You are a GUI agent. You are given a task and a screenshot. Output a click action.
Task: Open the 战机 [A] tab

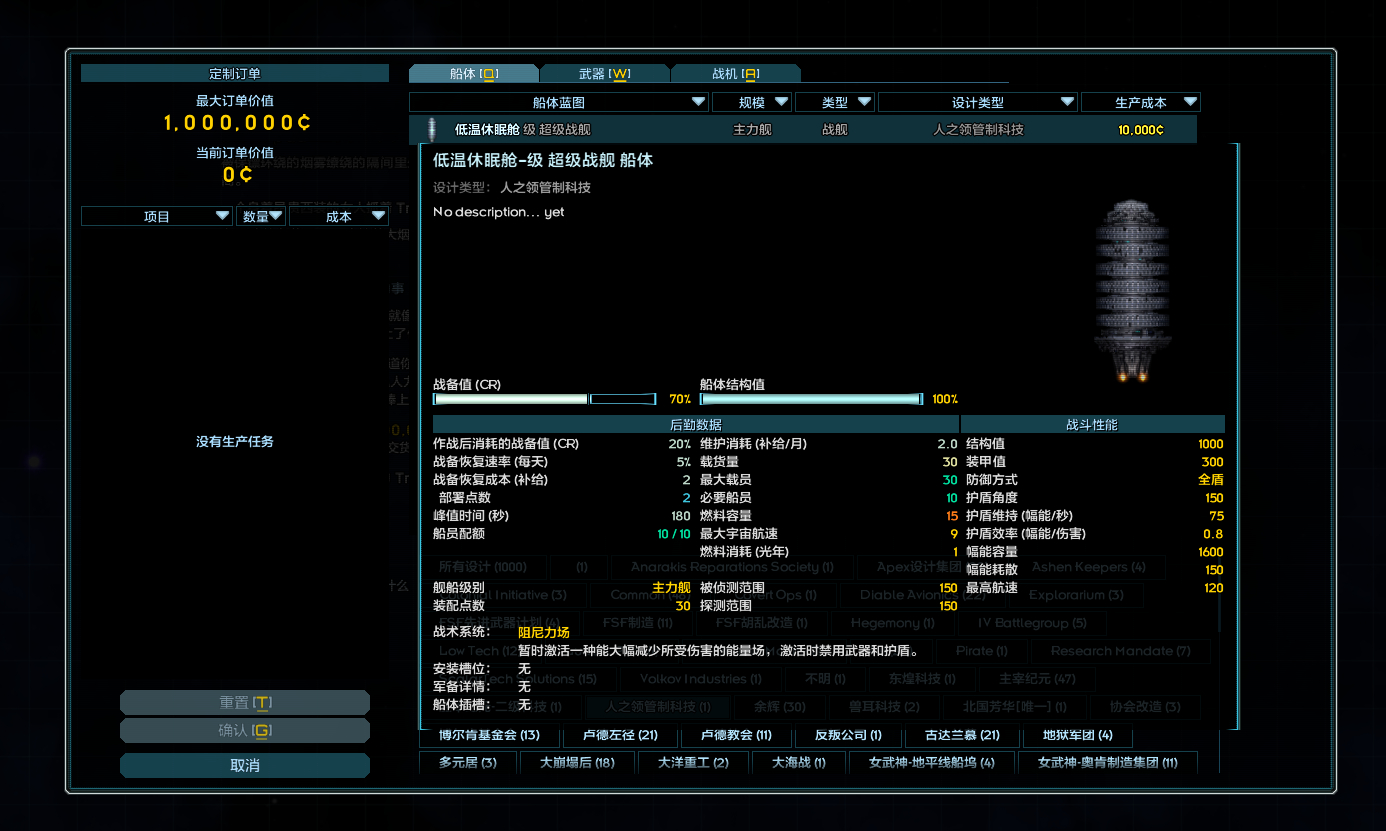(735, 74)
